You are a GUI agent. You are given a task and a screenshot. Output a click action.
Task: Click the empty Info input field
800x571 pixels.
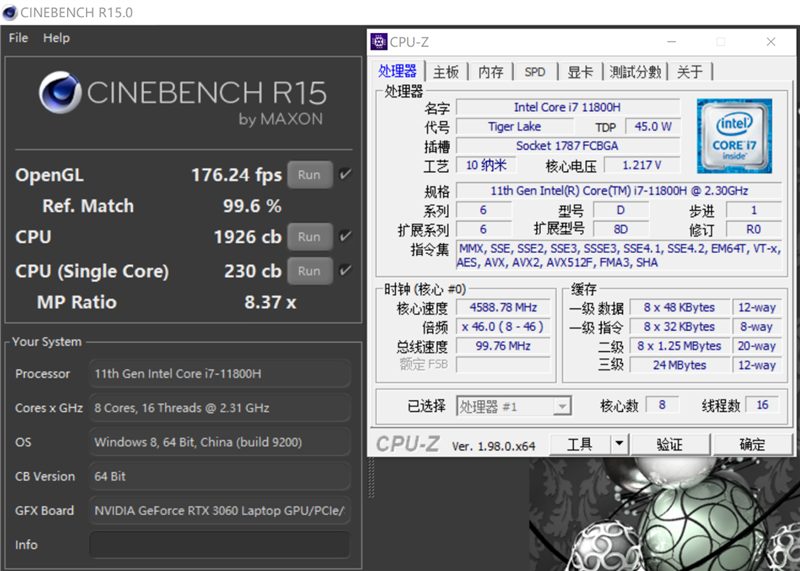pos(220,544)
